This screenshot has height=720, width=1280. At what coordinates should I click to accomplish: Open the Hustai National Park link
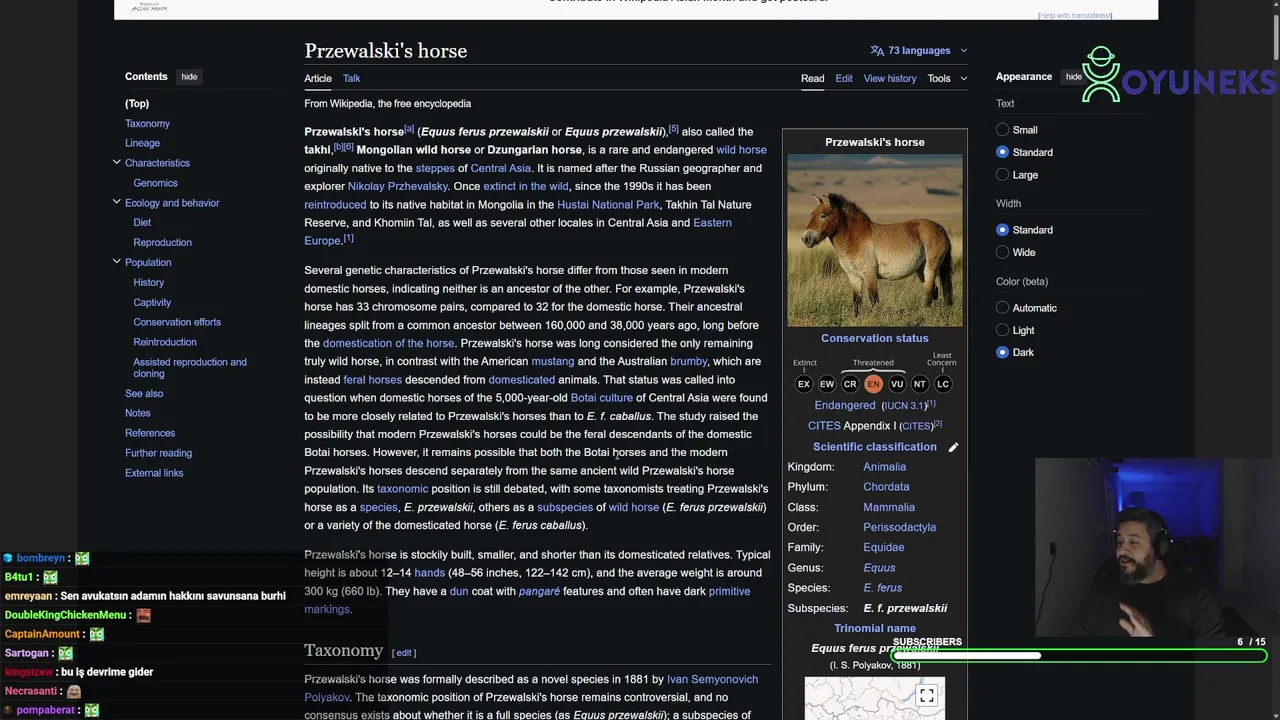tap(608, 204)
